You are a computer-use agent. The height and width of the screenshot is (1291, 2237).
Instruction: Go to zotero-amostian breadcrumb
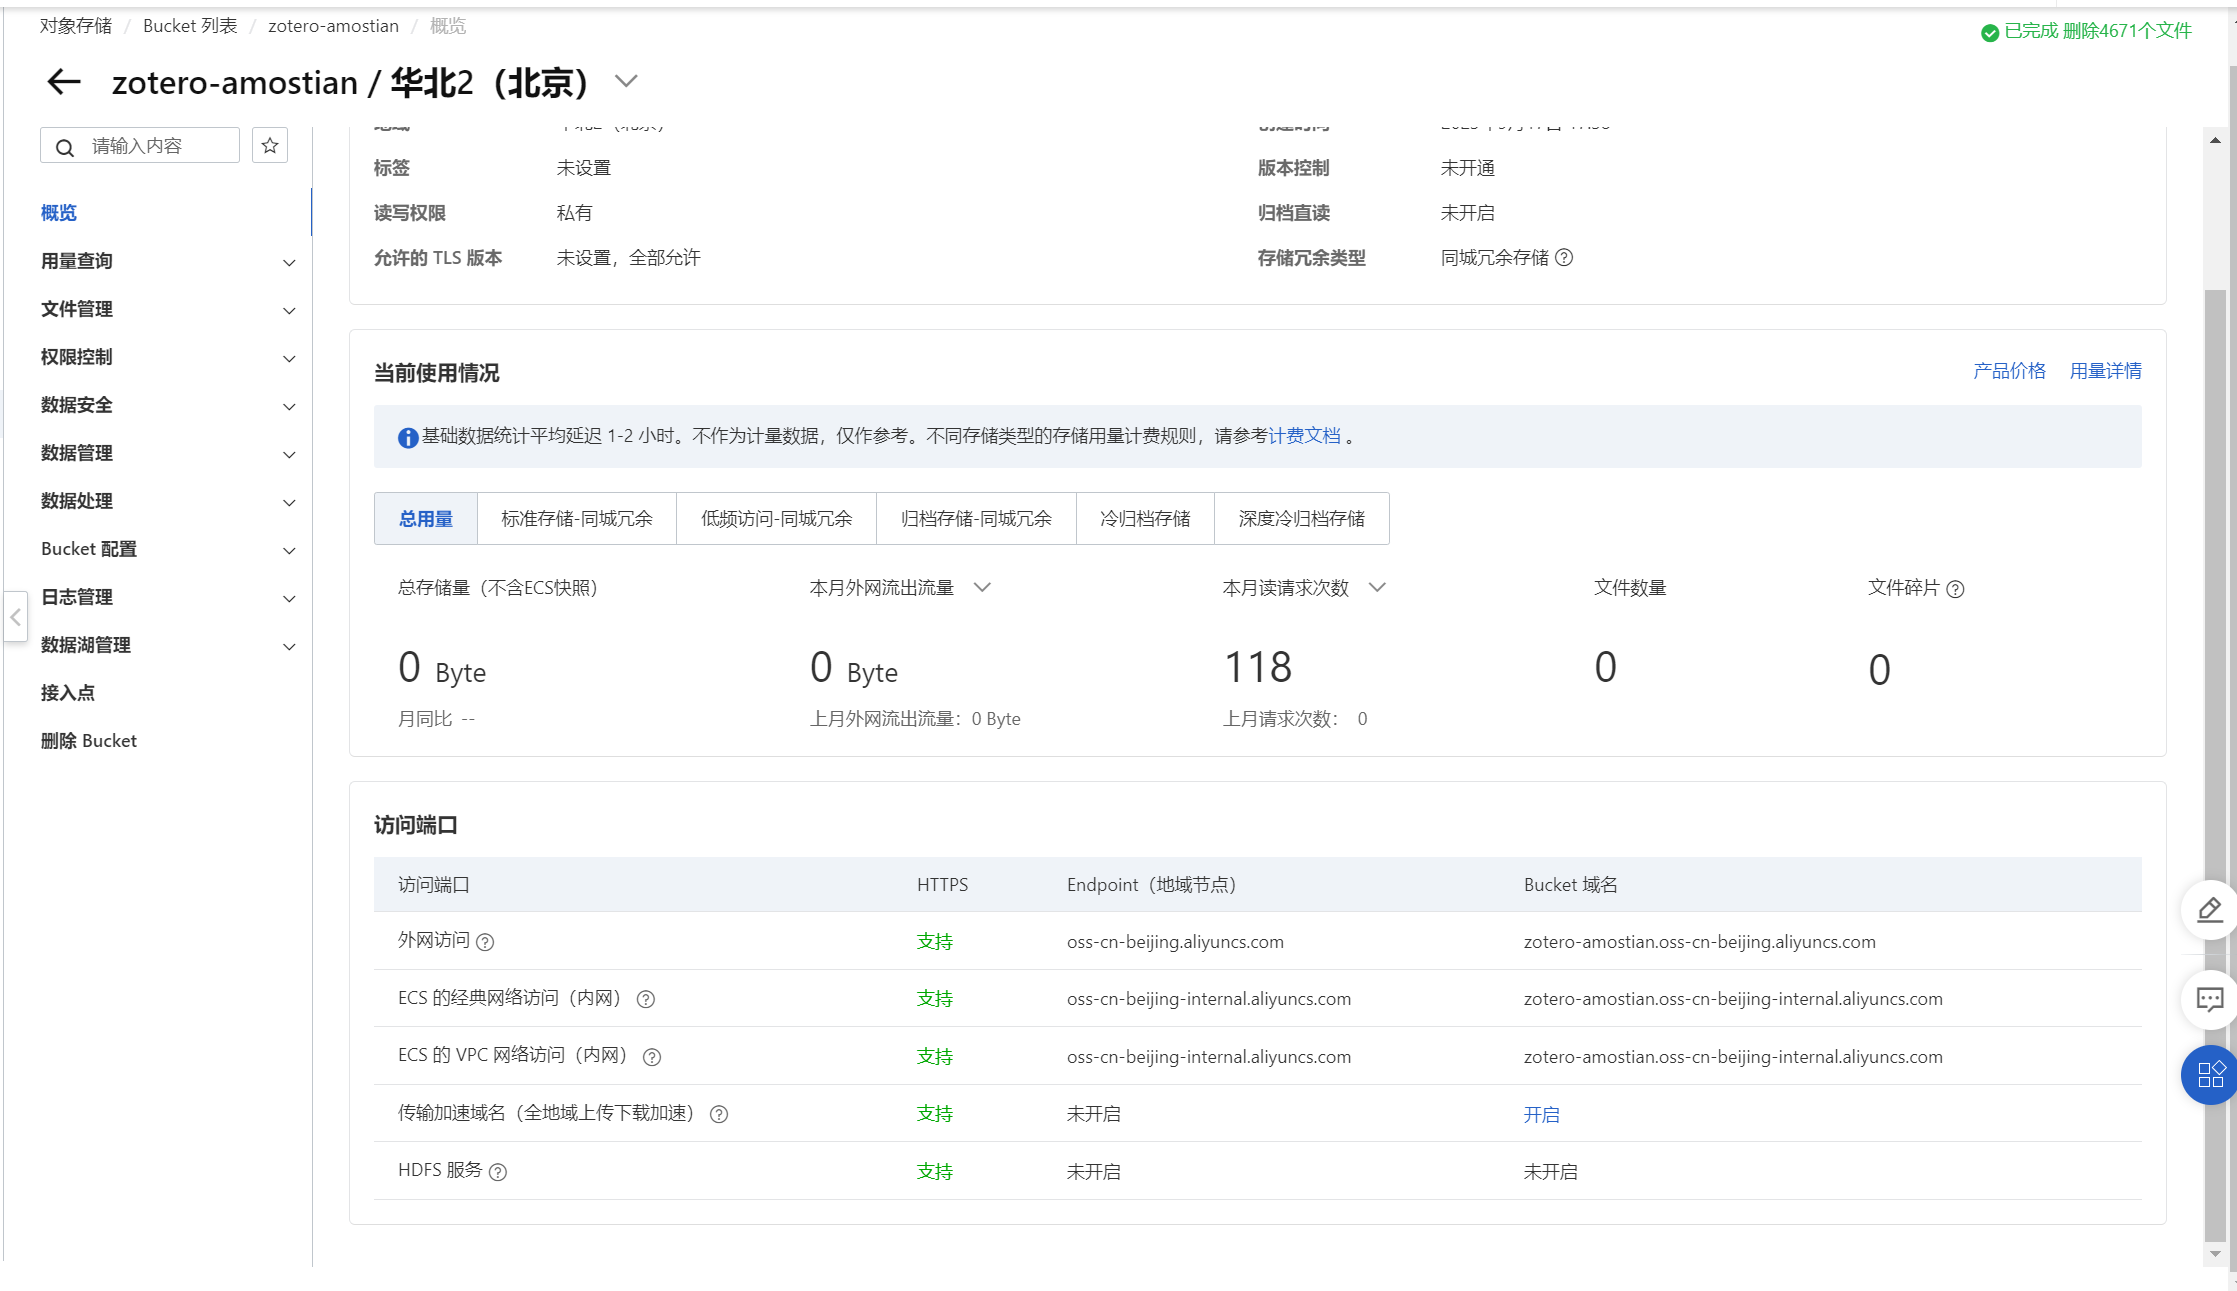coord(333,26)
